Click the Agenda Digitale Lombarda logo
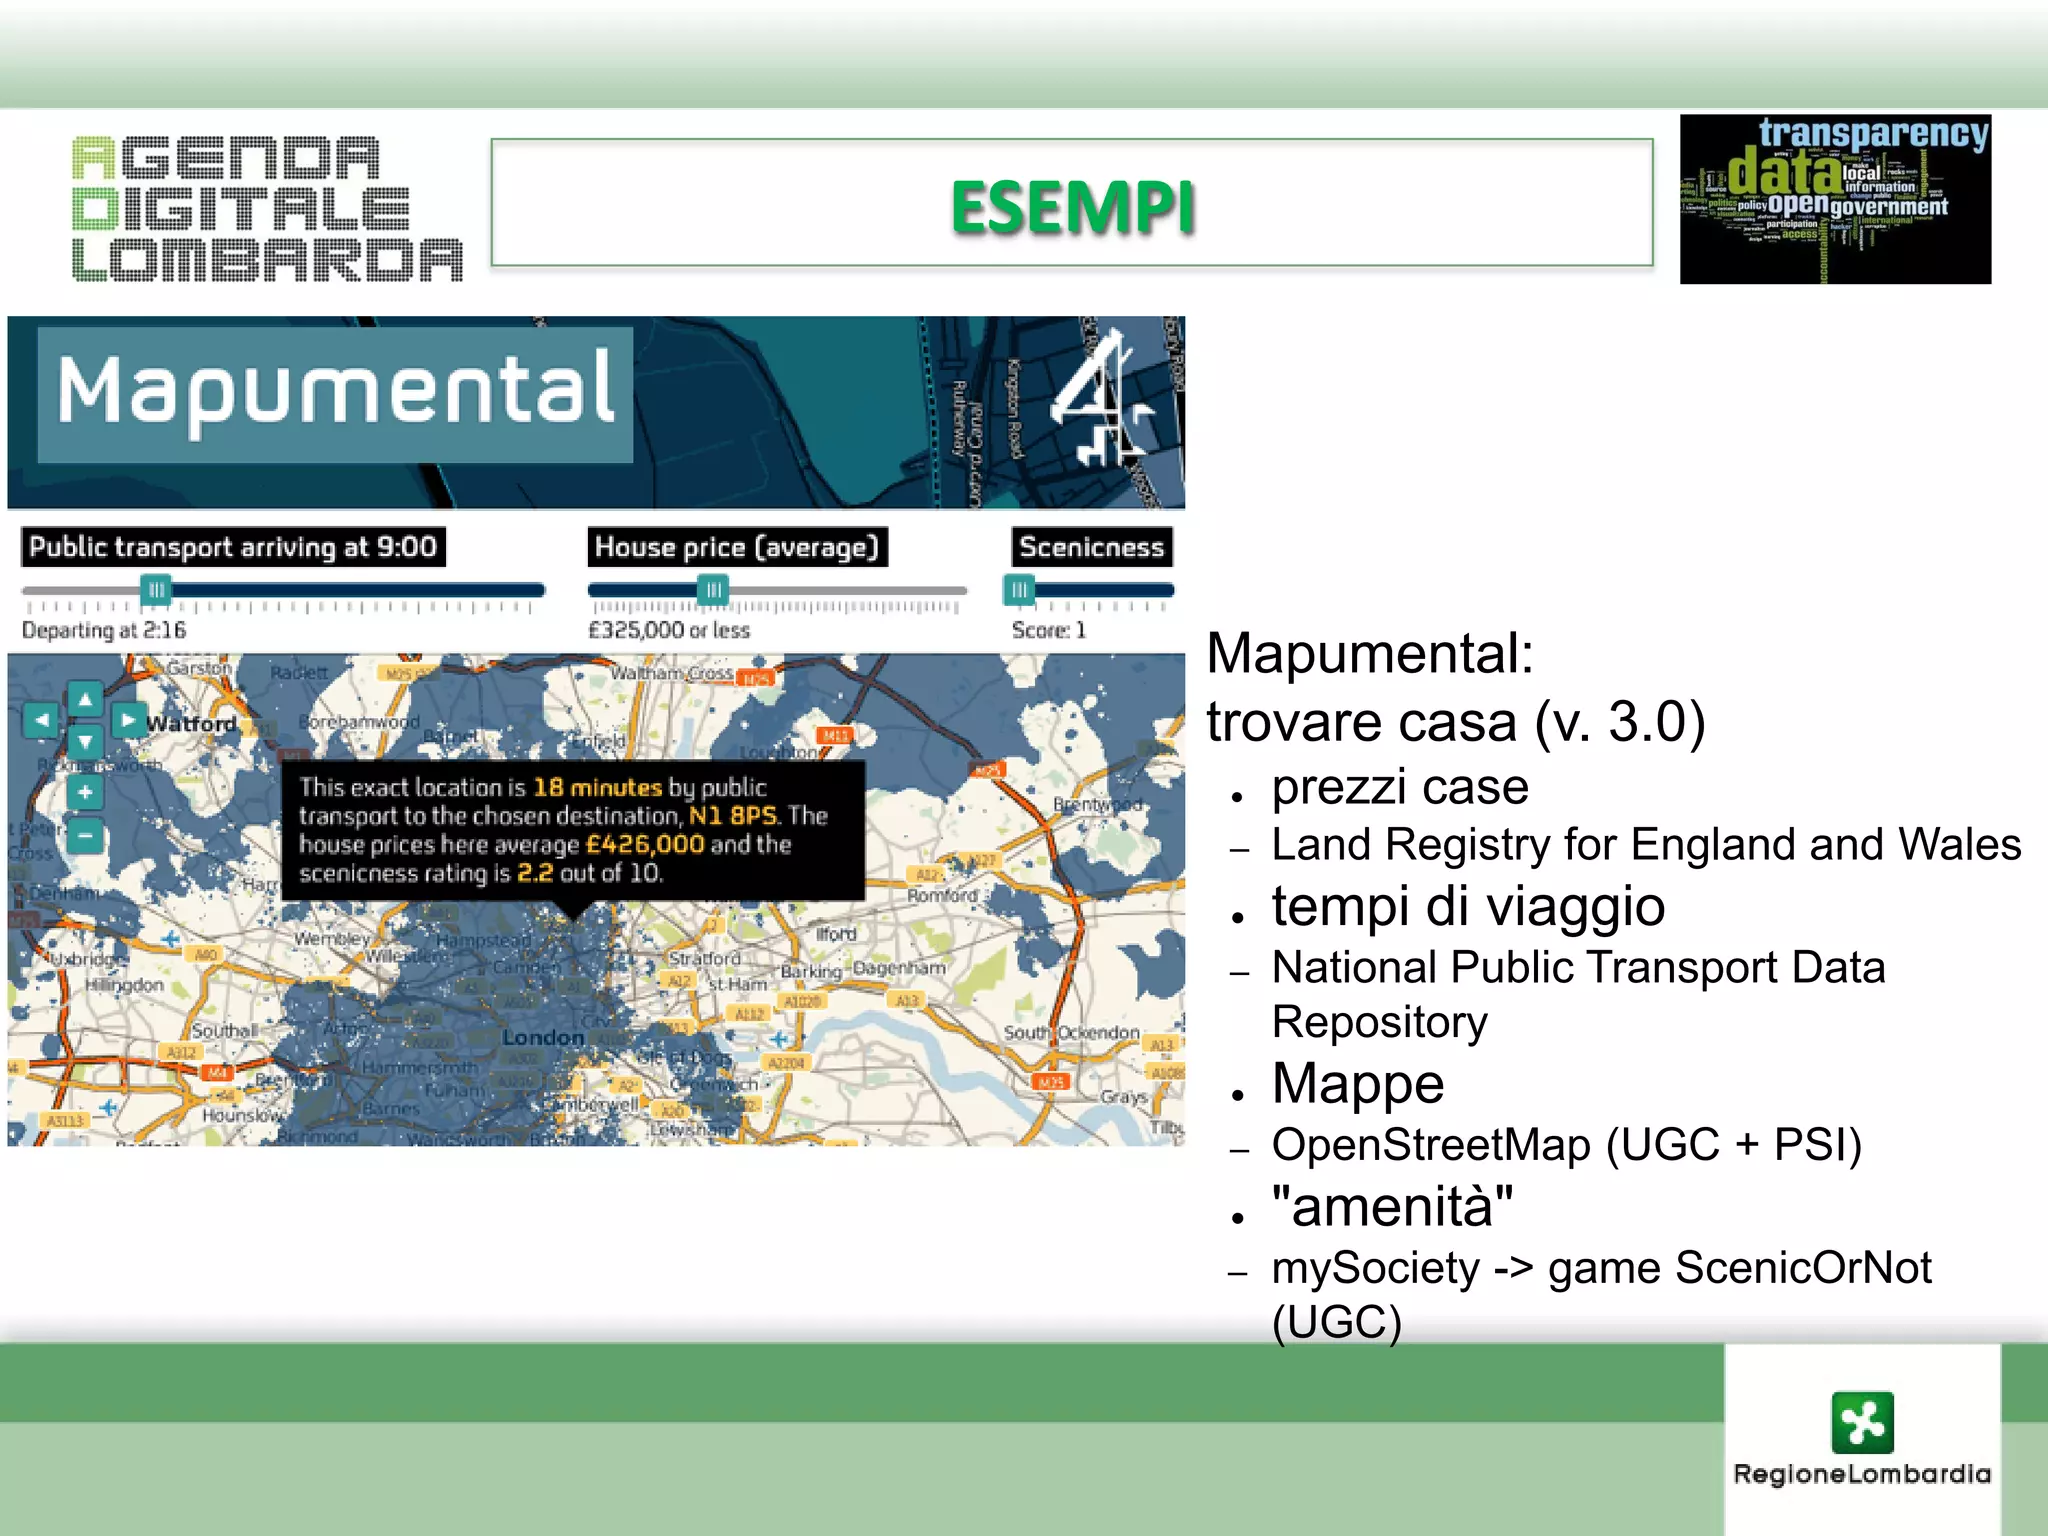The image size is (2048, 1536). (x=267, y=208)
